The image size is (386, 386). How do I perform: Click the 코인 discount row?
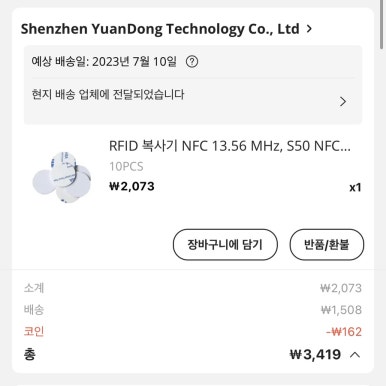point(193,332)
